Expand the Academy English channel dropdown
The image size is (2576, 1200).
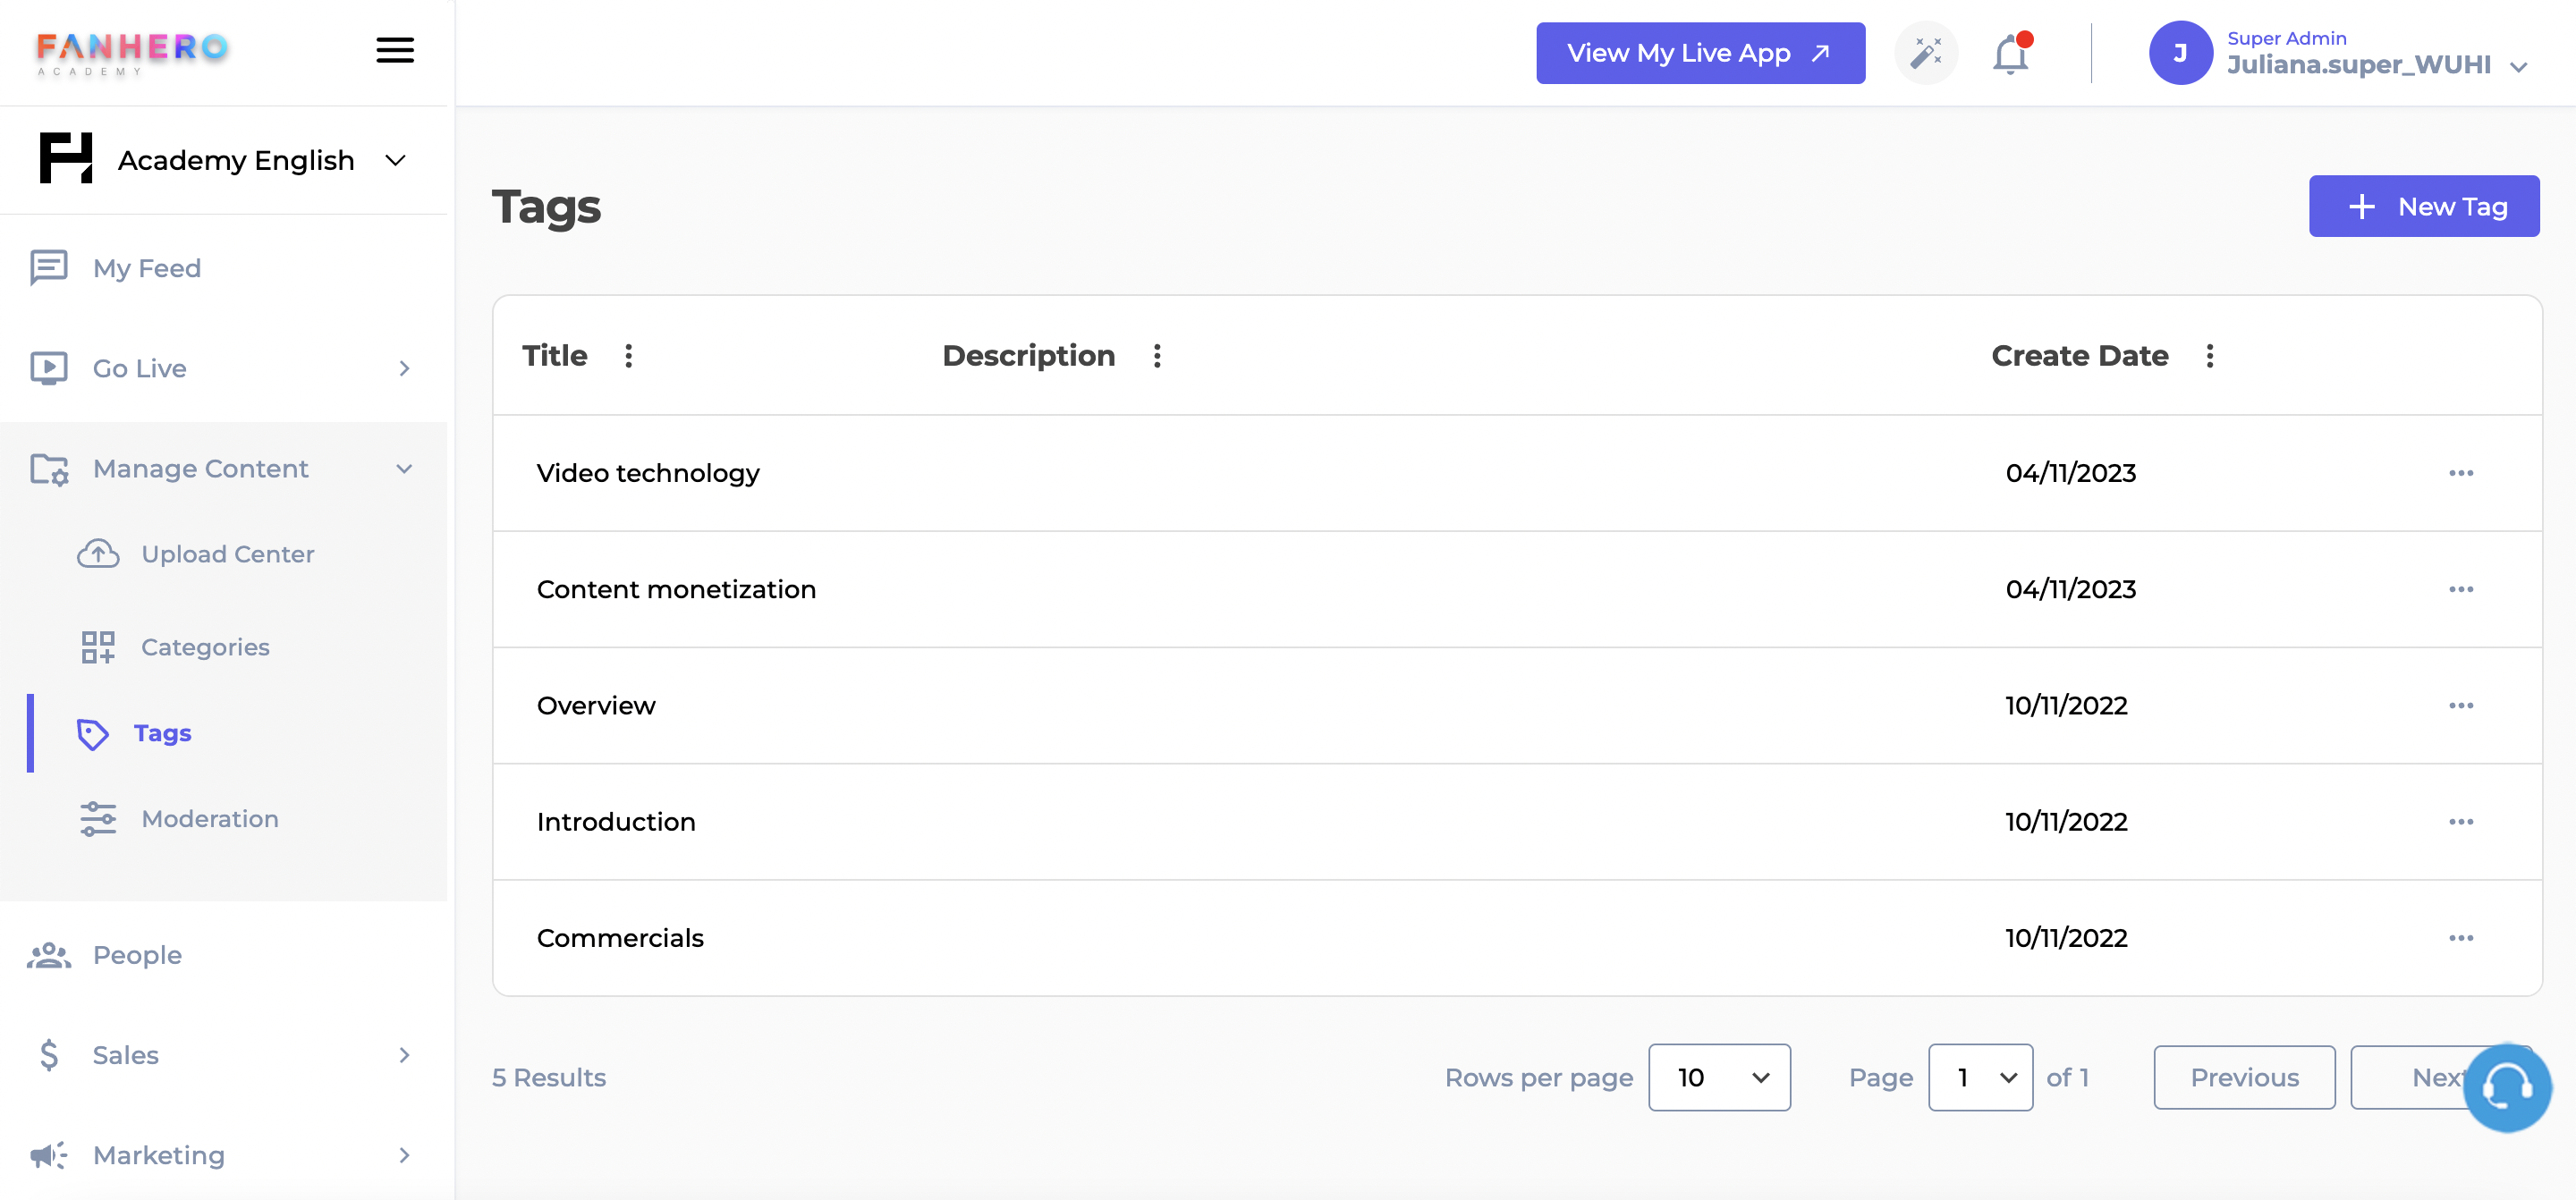[x=395, y=159]
